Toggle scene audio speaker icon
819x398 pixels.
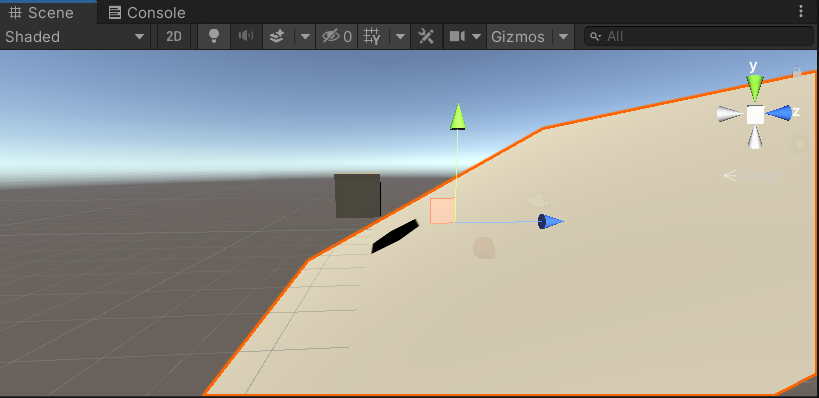(246, 37)
